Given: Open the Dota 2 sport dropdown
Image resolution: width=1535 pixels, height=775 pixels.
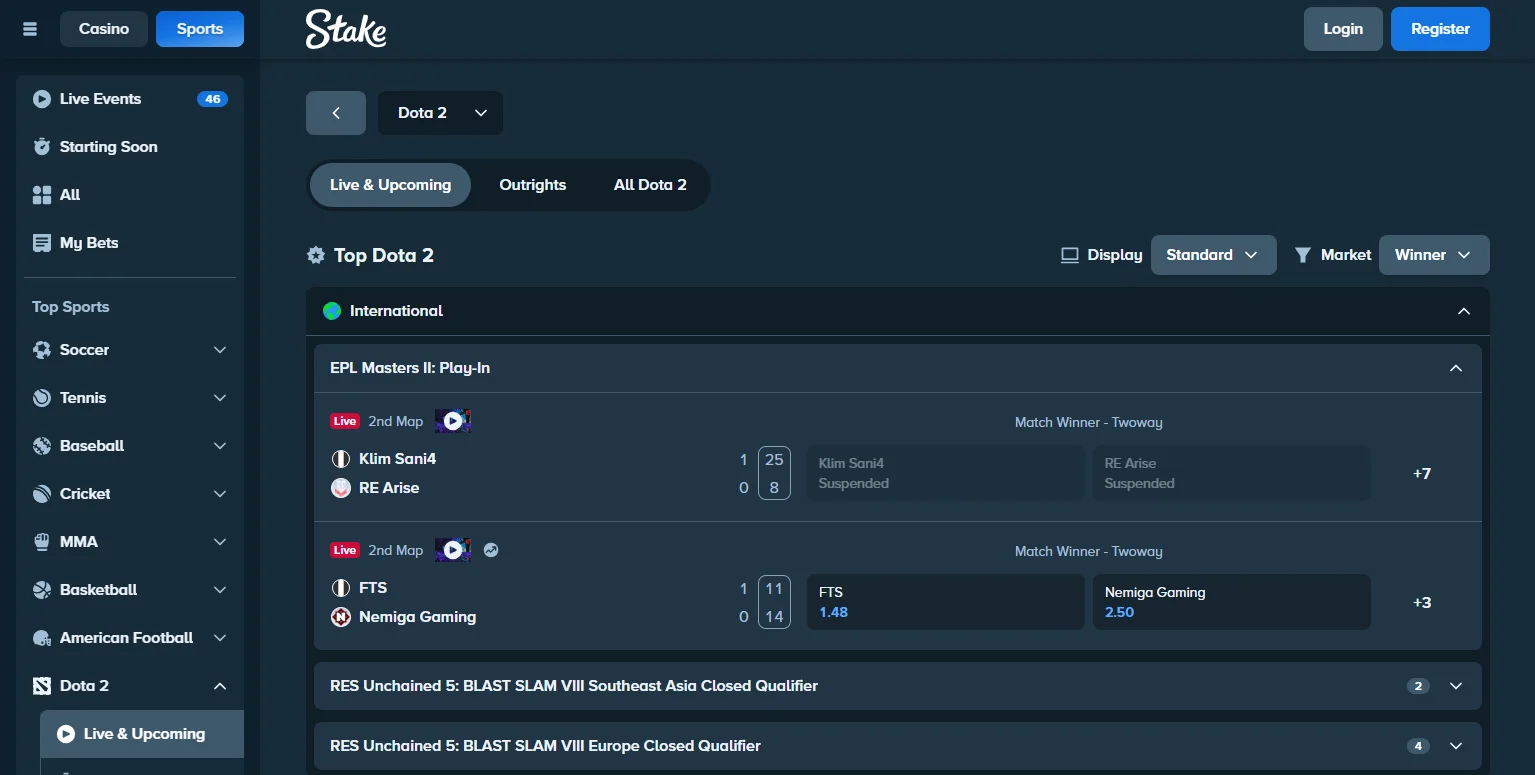Looking at the screenshot, I should pos(441,113).
